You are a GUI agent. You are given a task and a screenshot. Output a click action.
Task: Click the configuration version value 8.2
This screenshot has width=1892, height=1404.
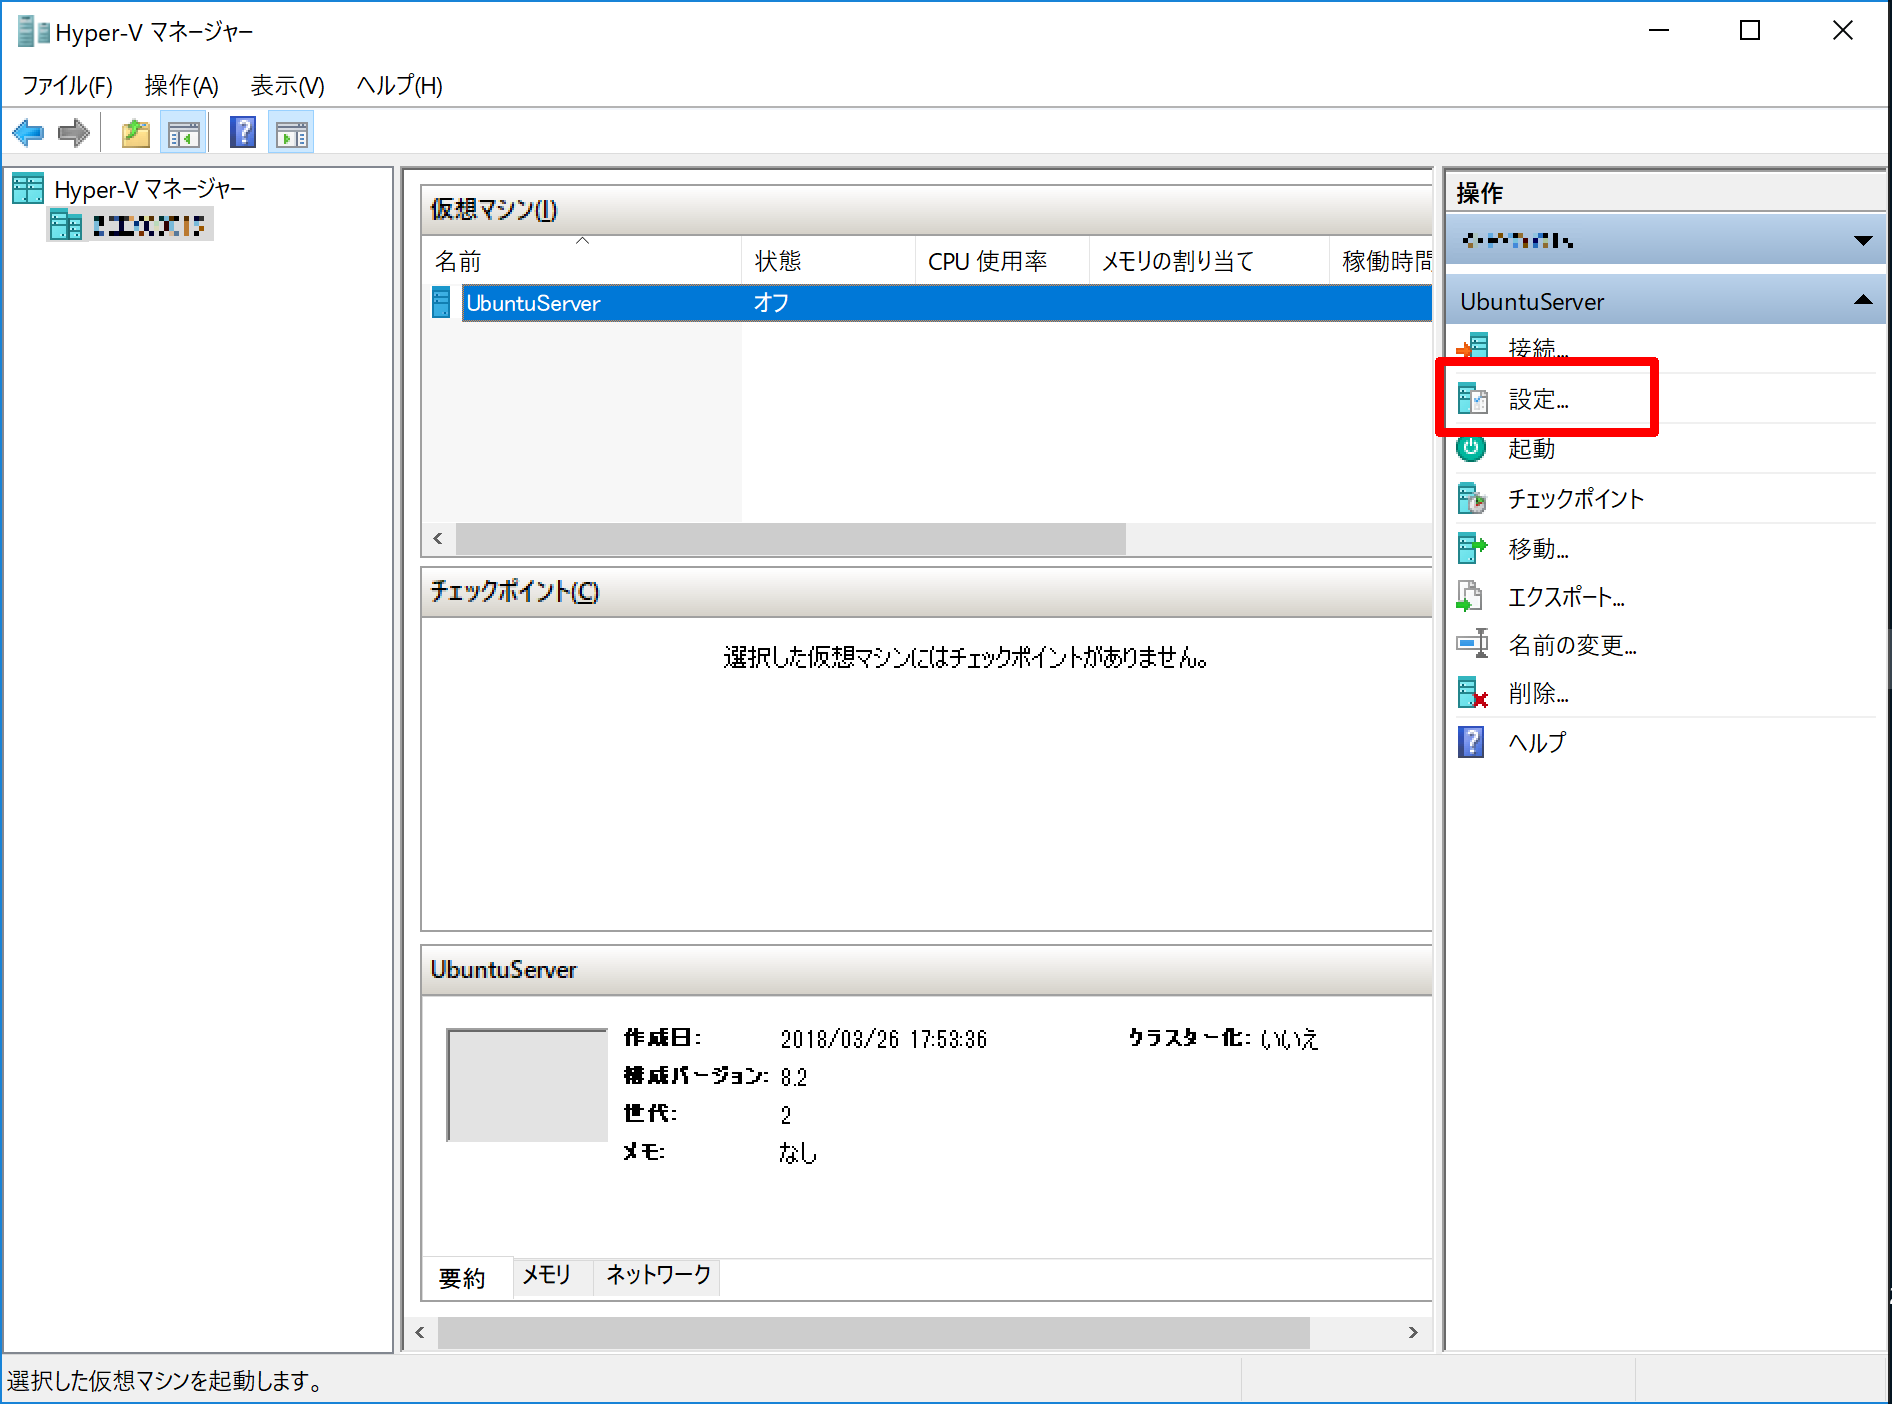click(x=793, y=1077)
